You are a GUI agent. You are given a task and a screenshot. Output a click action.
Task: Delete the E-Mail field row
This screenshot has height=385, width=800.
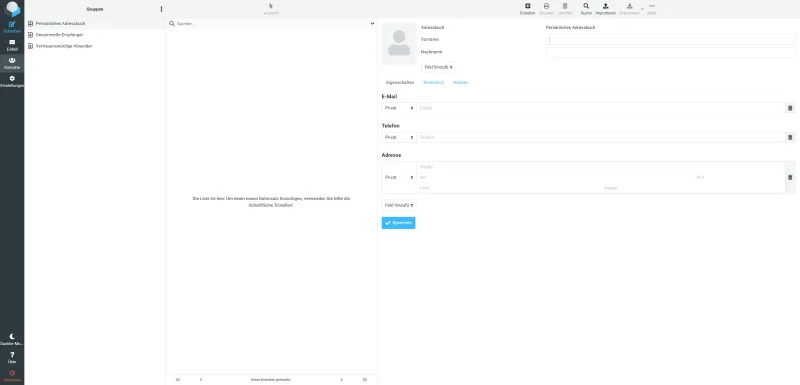click(x=790, y=108)
